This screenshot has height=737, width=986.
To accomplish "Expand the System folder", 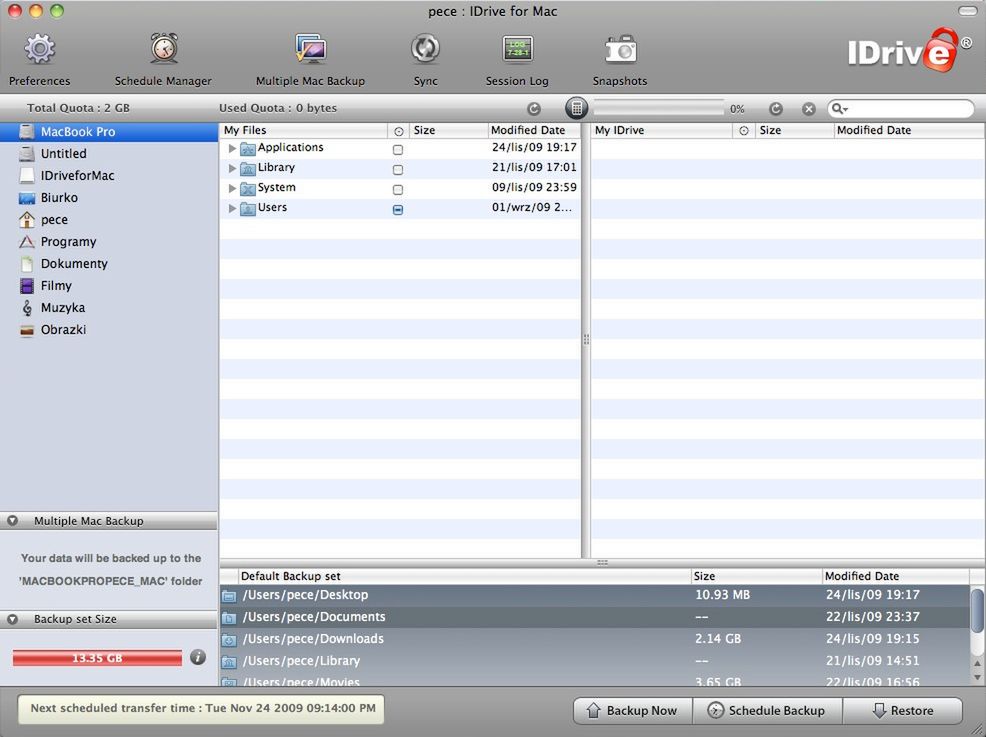I will pos(232,188).
